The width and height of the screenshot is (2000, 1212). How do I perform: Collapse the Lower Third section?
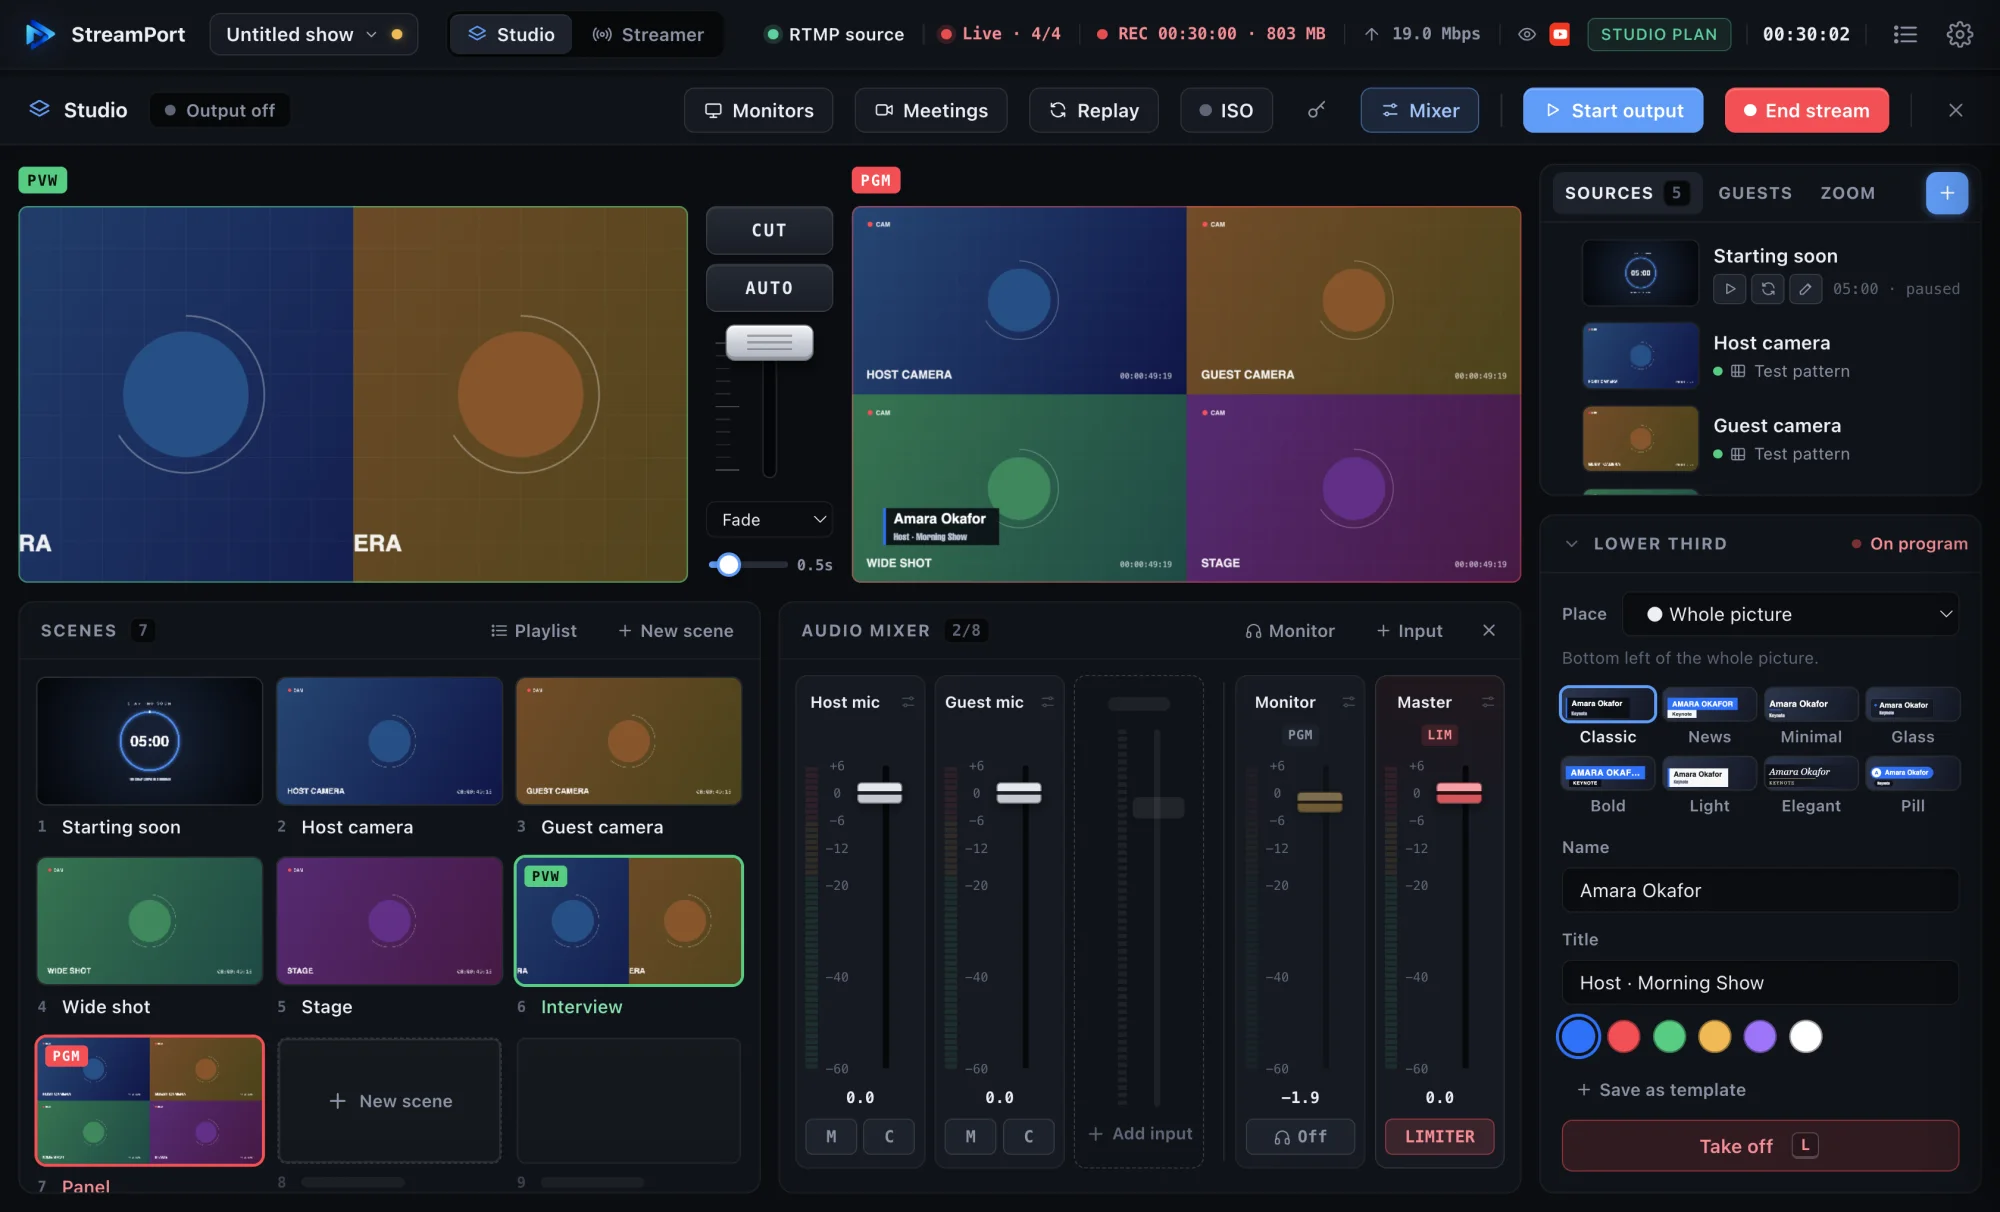pyautogui.click(x=1572, y=543)
